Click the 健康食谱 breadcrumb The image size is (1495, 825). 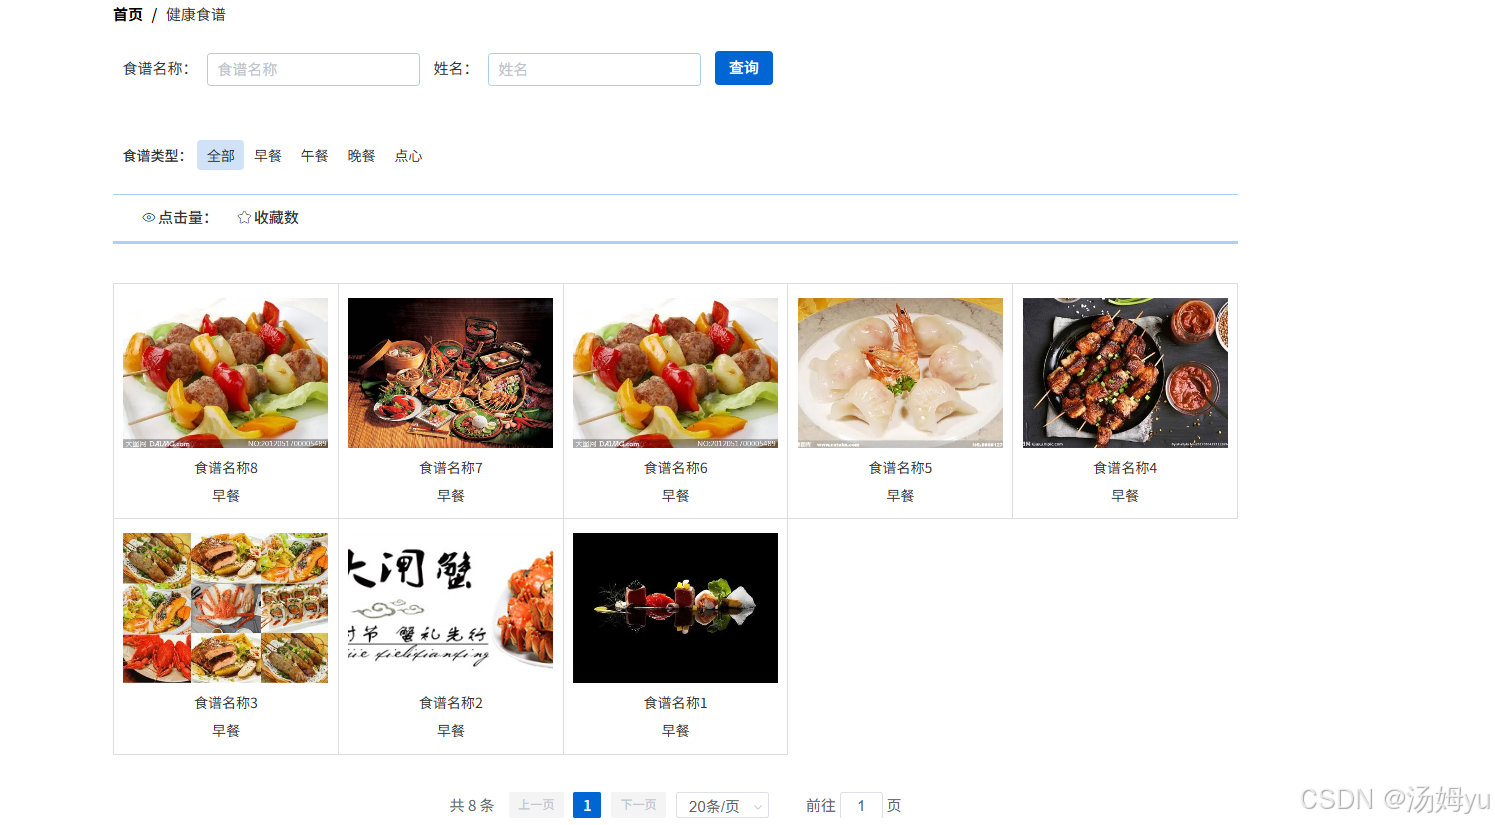[x=196, y=14]
